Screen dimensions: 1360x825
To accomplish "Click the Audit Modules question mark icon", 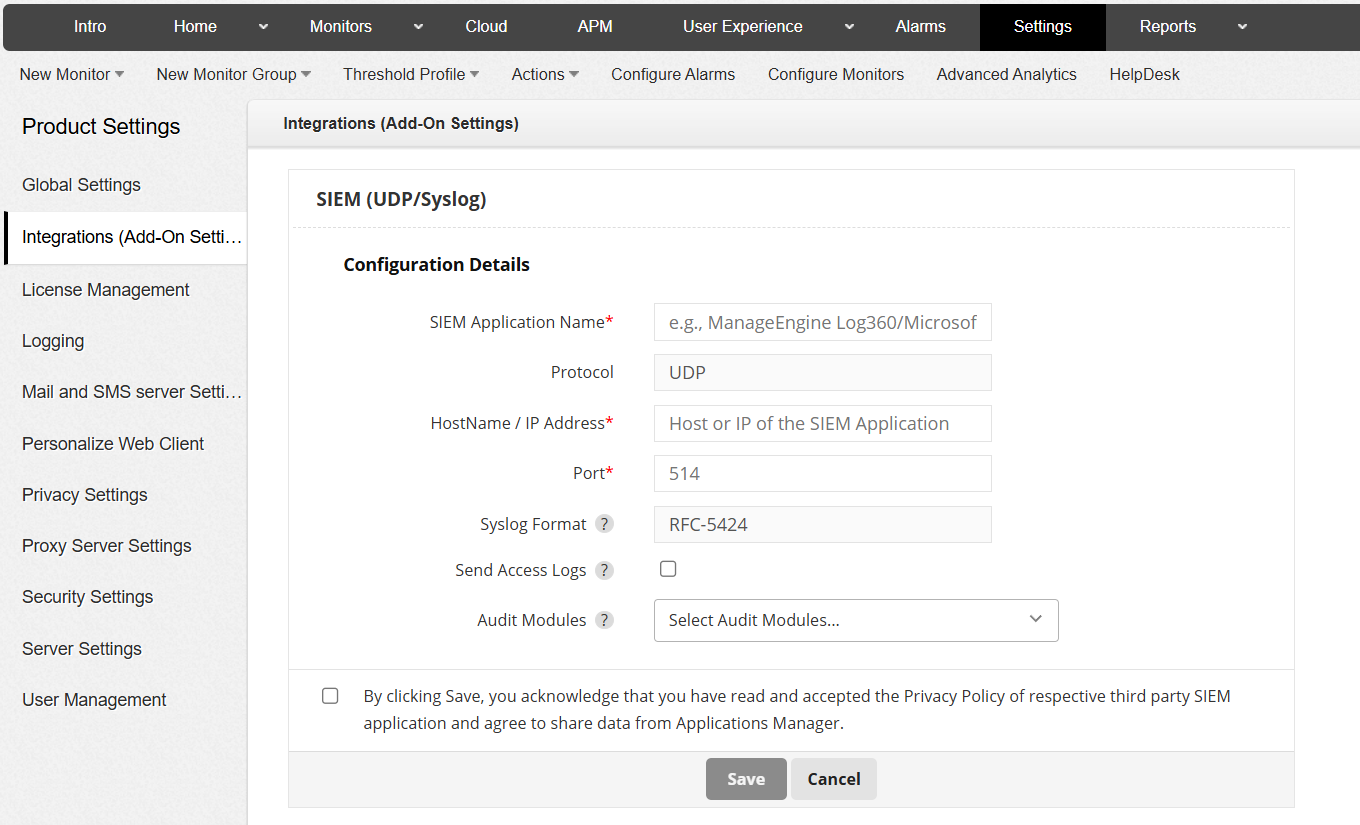I will [x=604, y=619].
